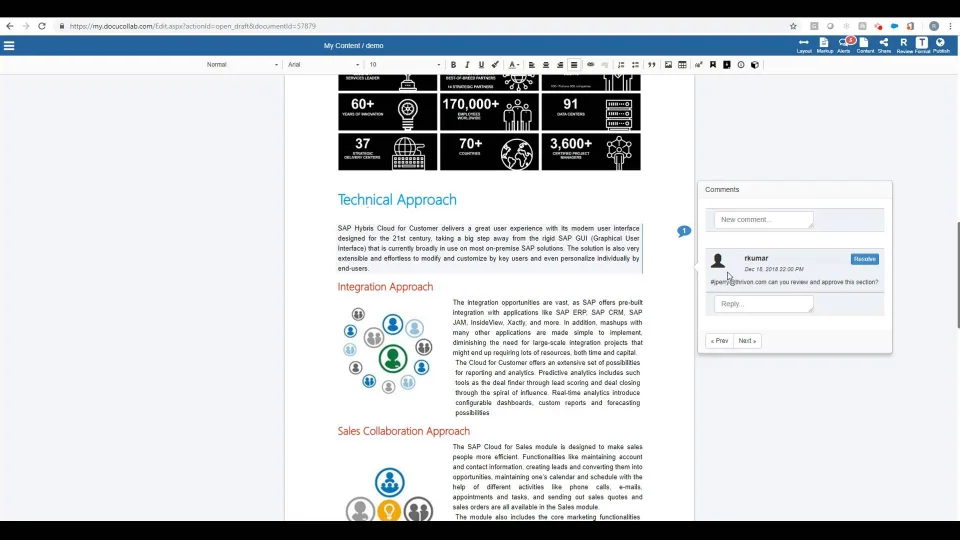Click the browser back arrow
The height and width of the screenshot is (540, 960).
(x=10, y=26)
